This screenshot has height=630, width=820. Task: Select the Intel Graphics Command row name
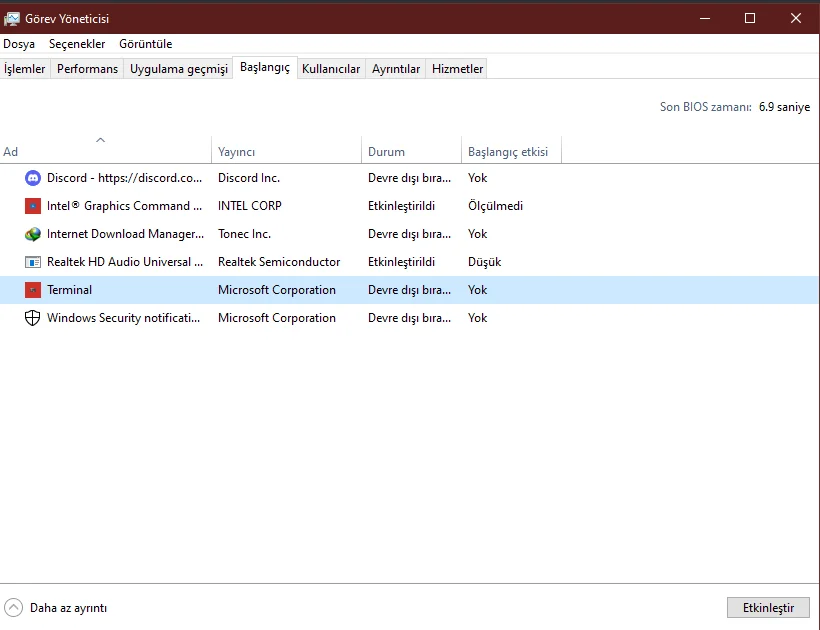124,206
